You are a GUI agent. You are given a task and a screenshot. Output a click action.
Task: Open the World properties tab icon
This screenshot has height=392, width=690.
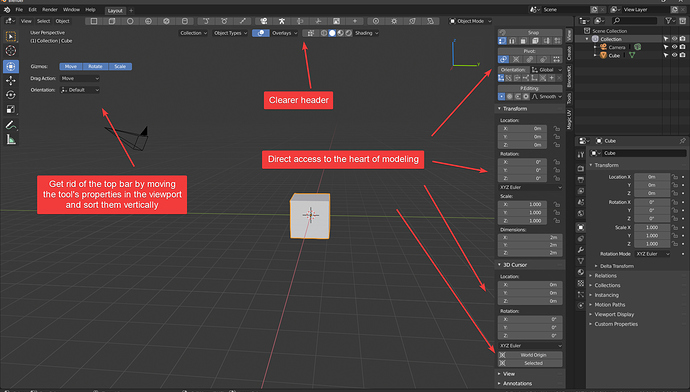tap(581, 213)
